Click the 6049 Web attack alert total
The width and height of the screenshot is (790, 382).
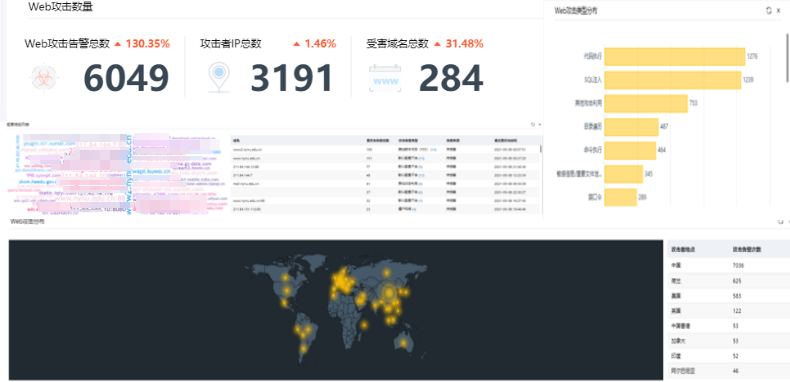pos(126,78)
